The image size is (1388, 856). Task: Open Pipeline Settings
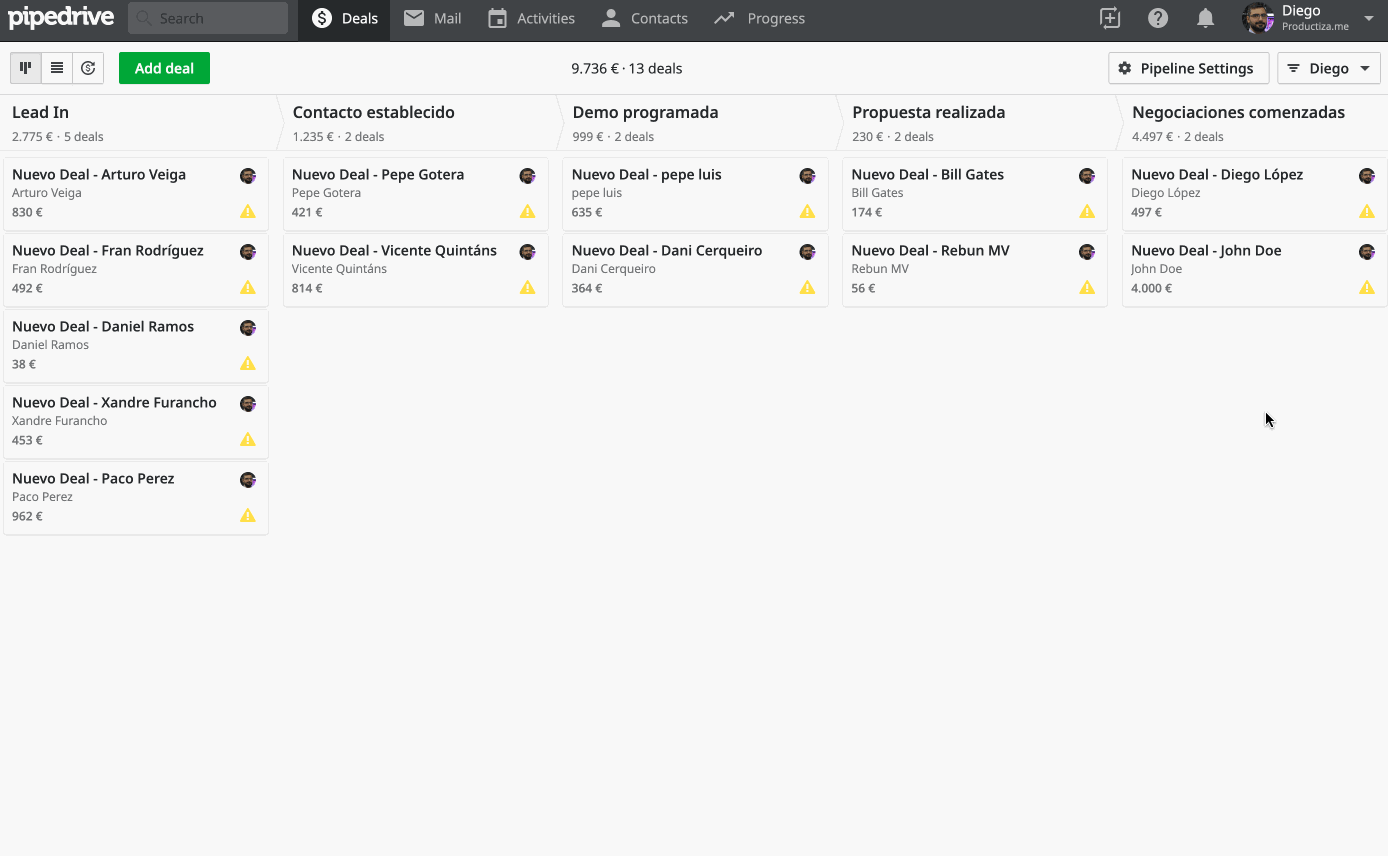coord(1187,68)
